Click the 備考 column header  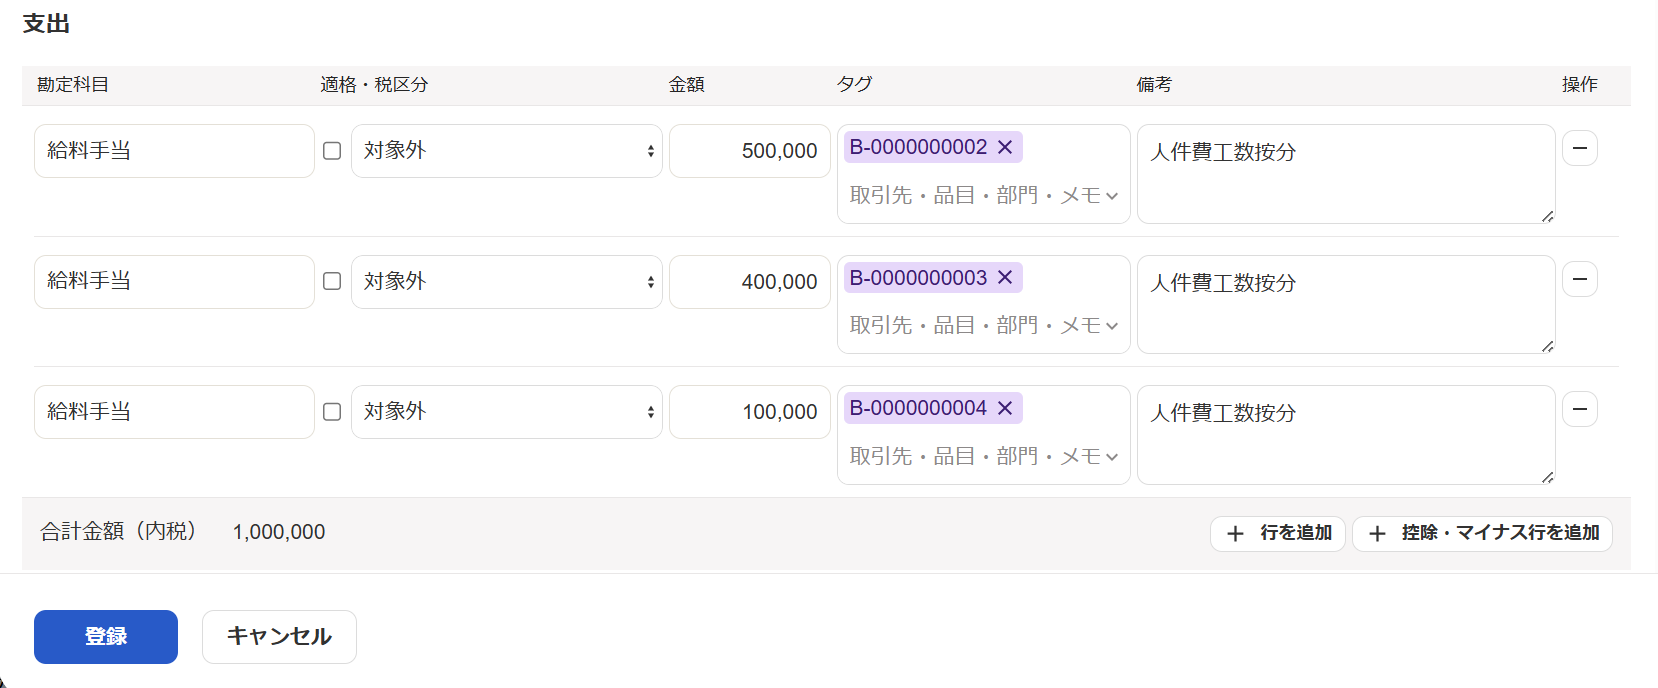point(1154,85)
